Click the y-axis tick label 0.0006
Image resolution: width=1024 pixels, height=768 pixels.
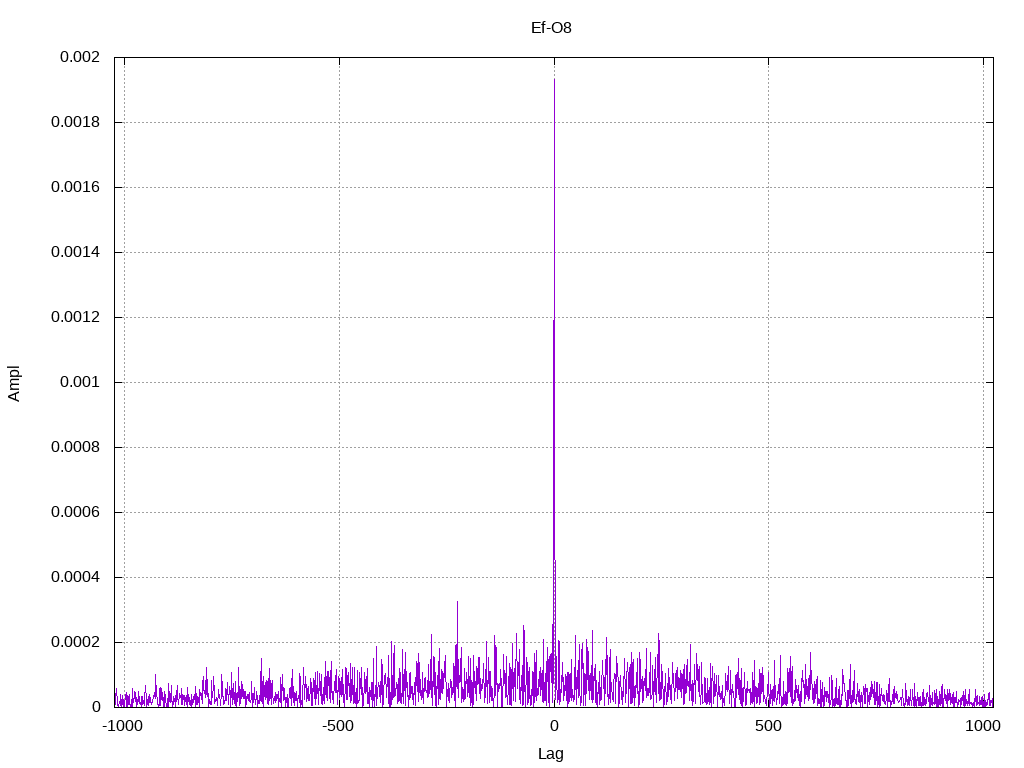[x=76, y=512]
